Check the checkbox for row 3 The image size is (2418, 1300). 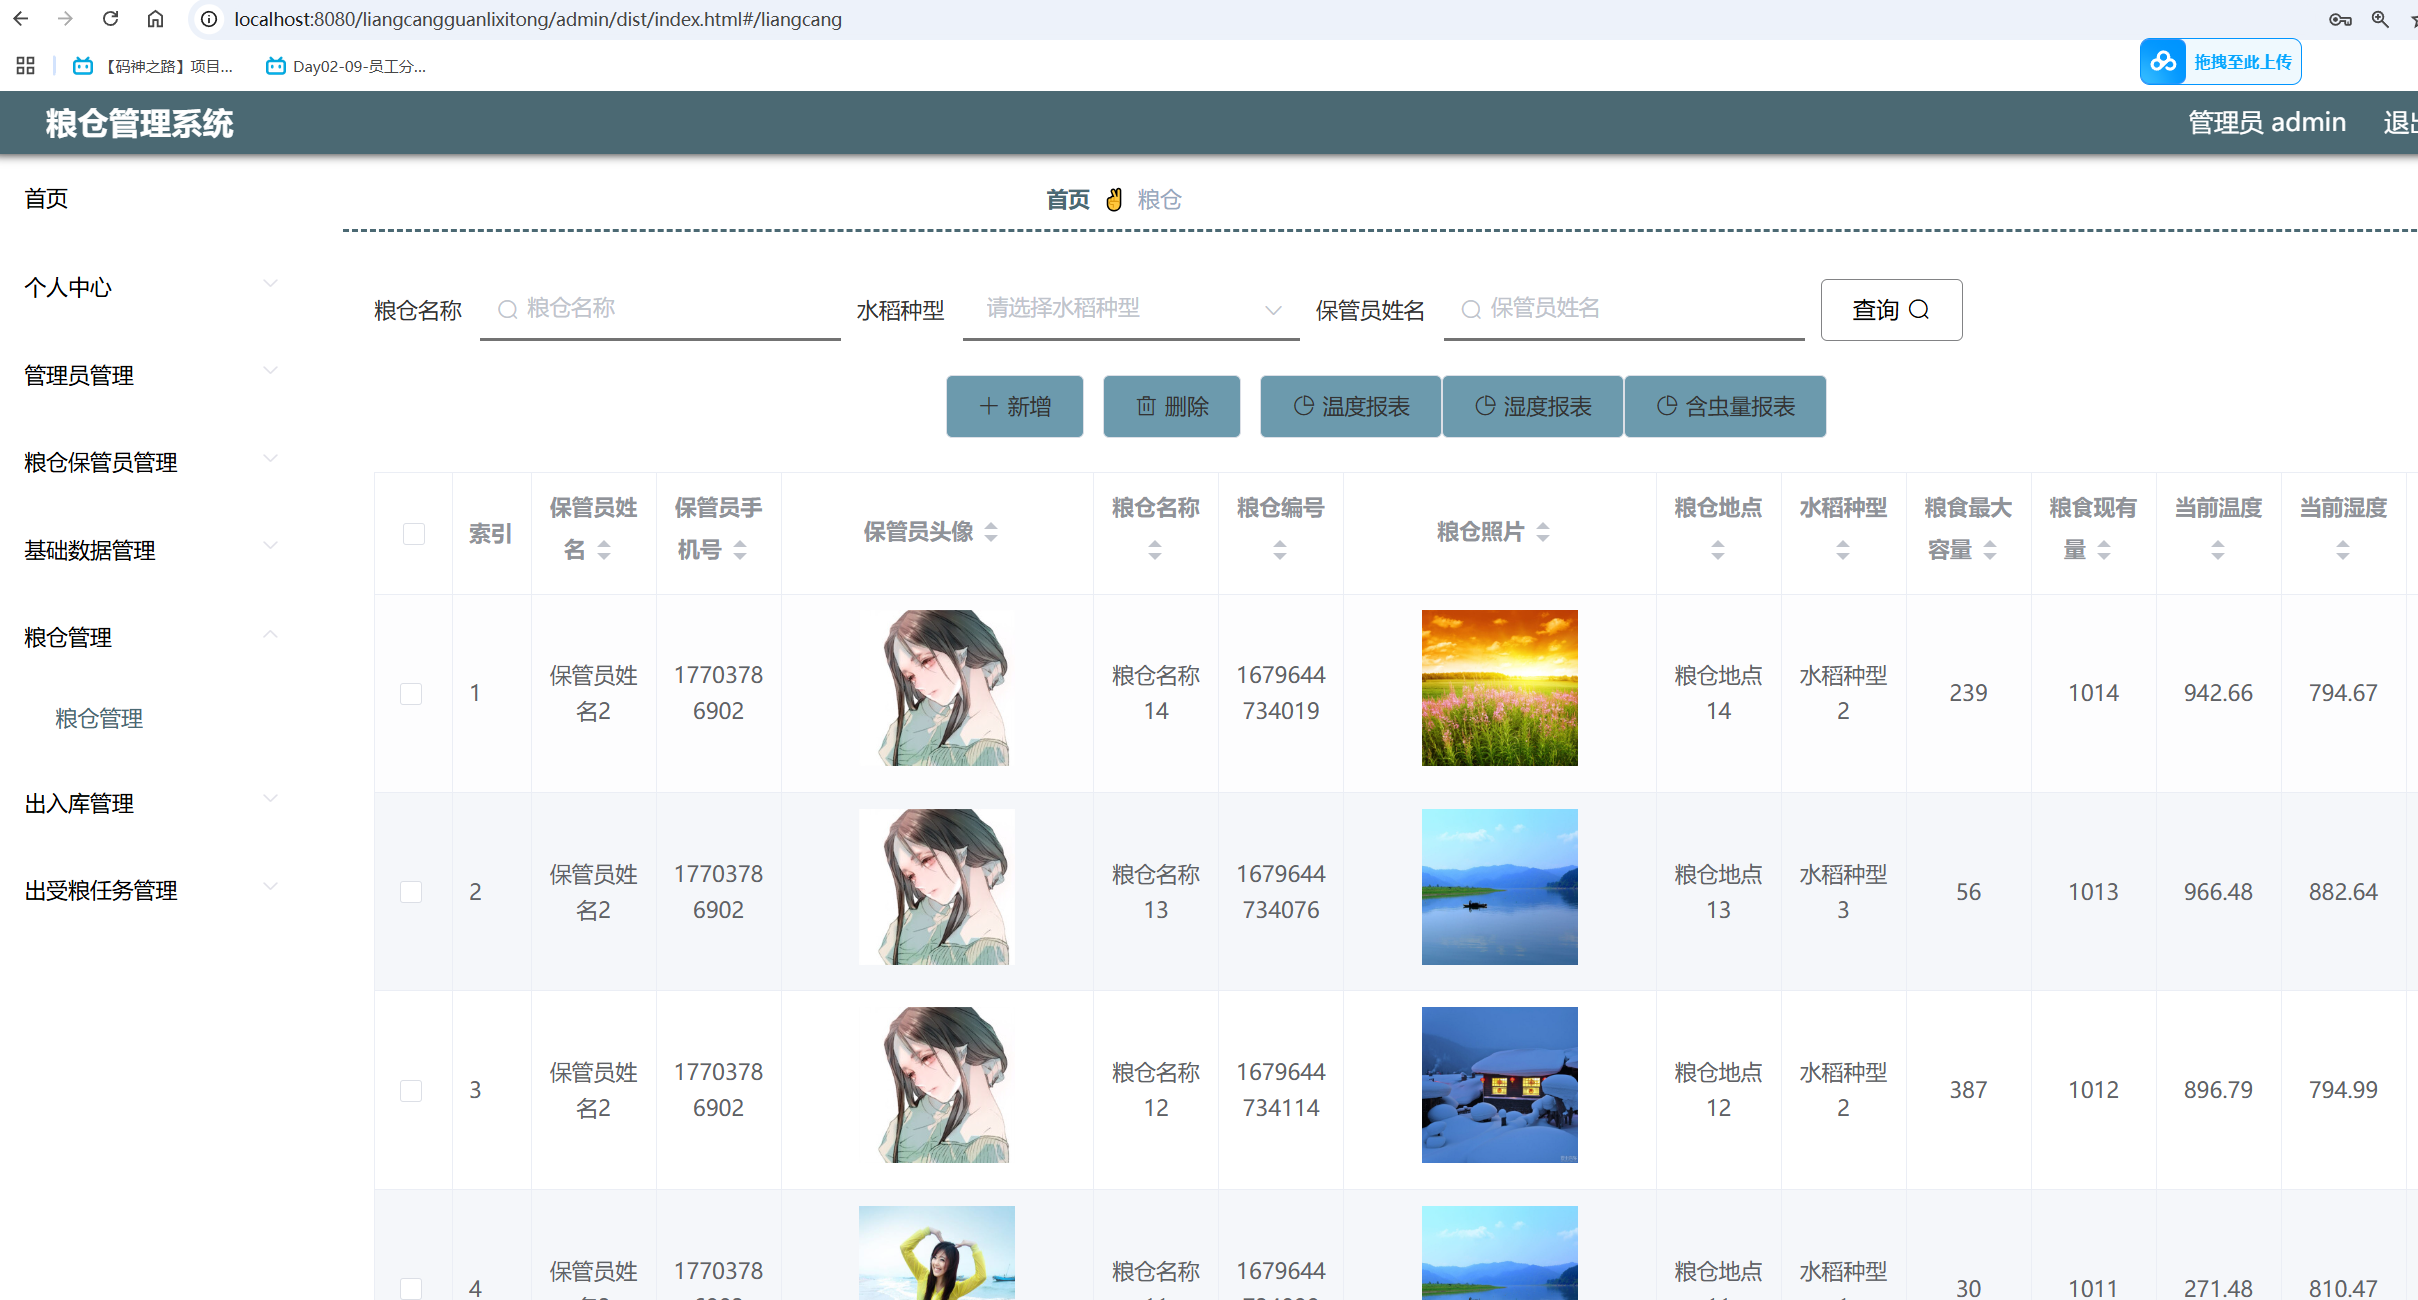[411, 1090]
